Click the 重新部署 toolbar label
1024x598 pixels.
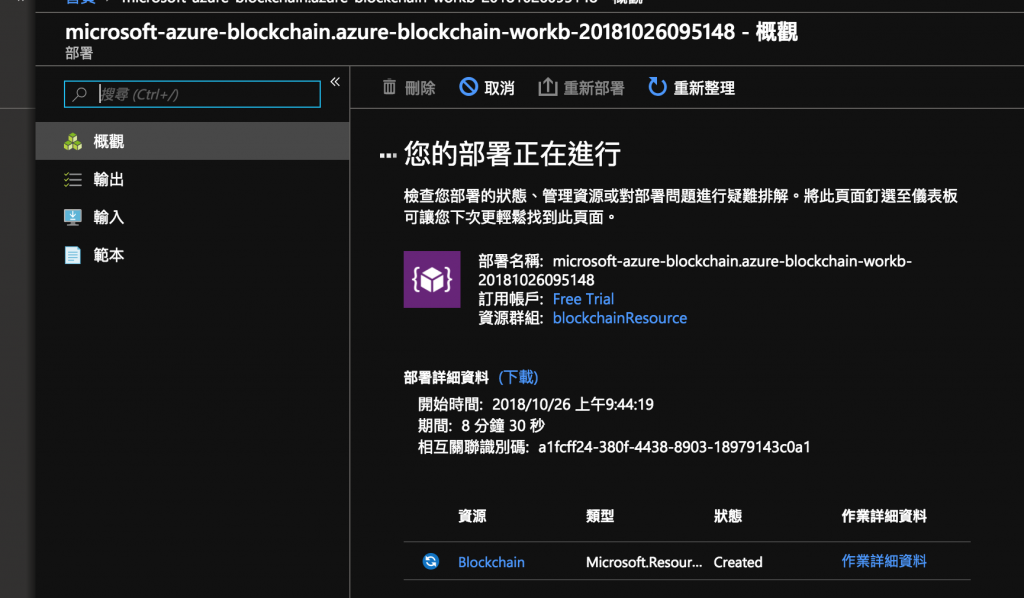coord(594,88)
